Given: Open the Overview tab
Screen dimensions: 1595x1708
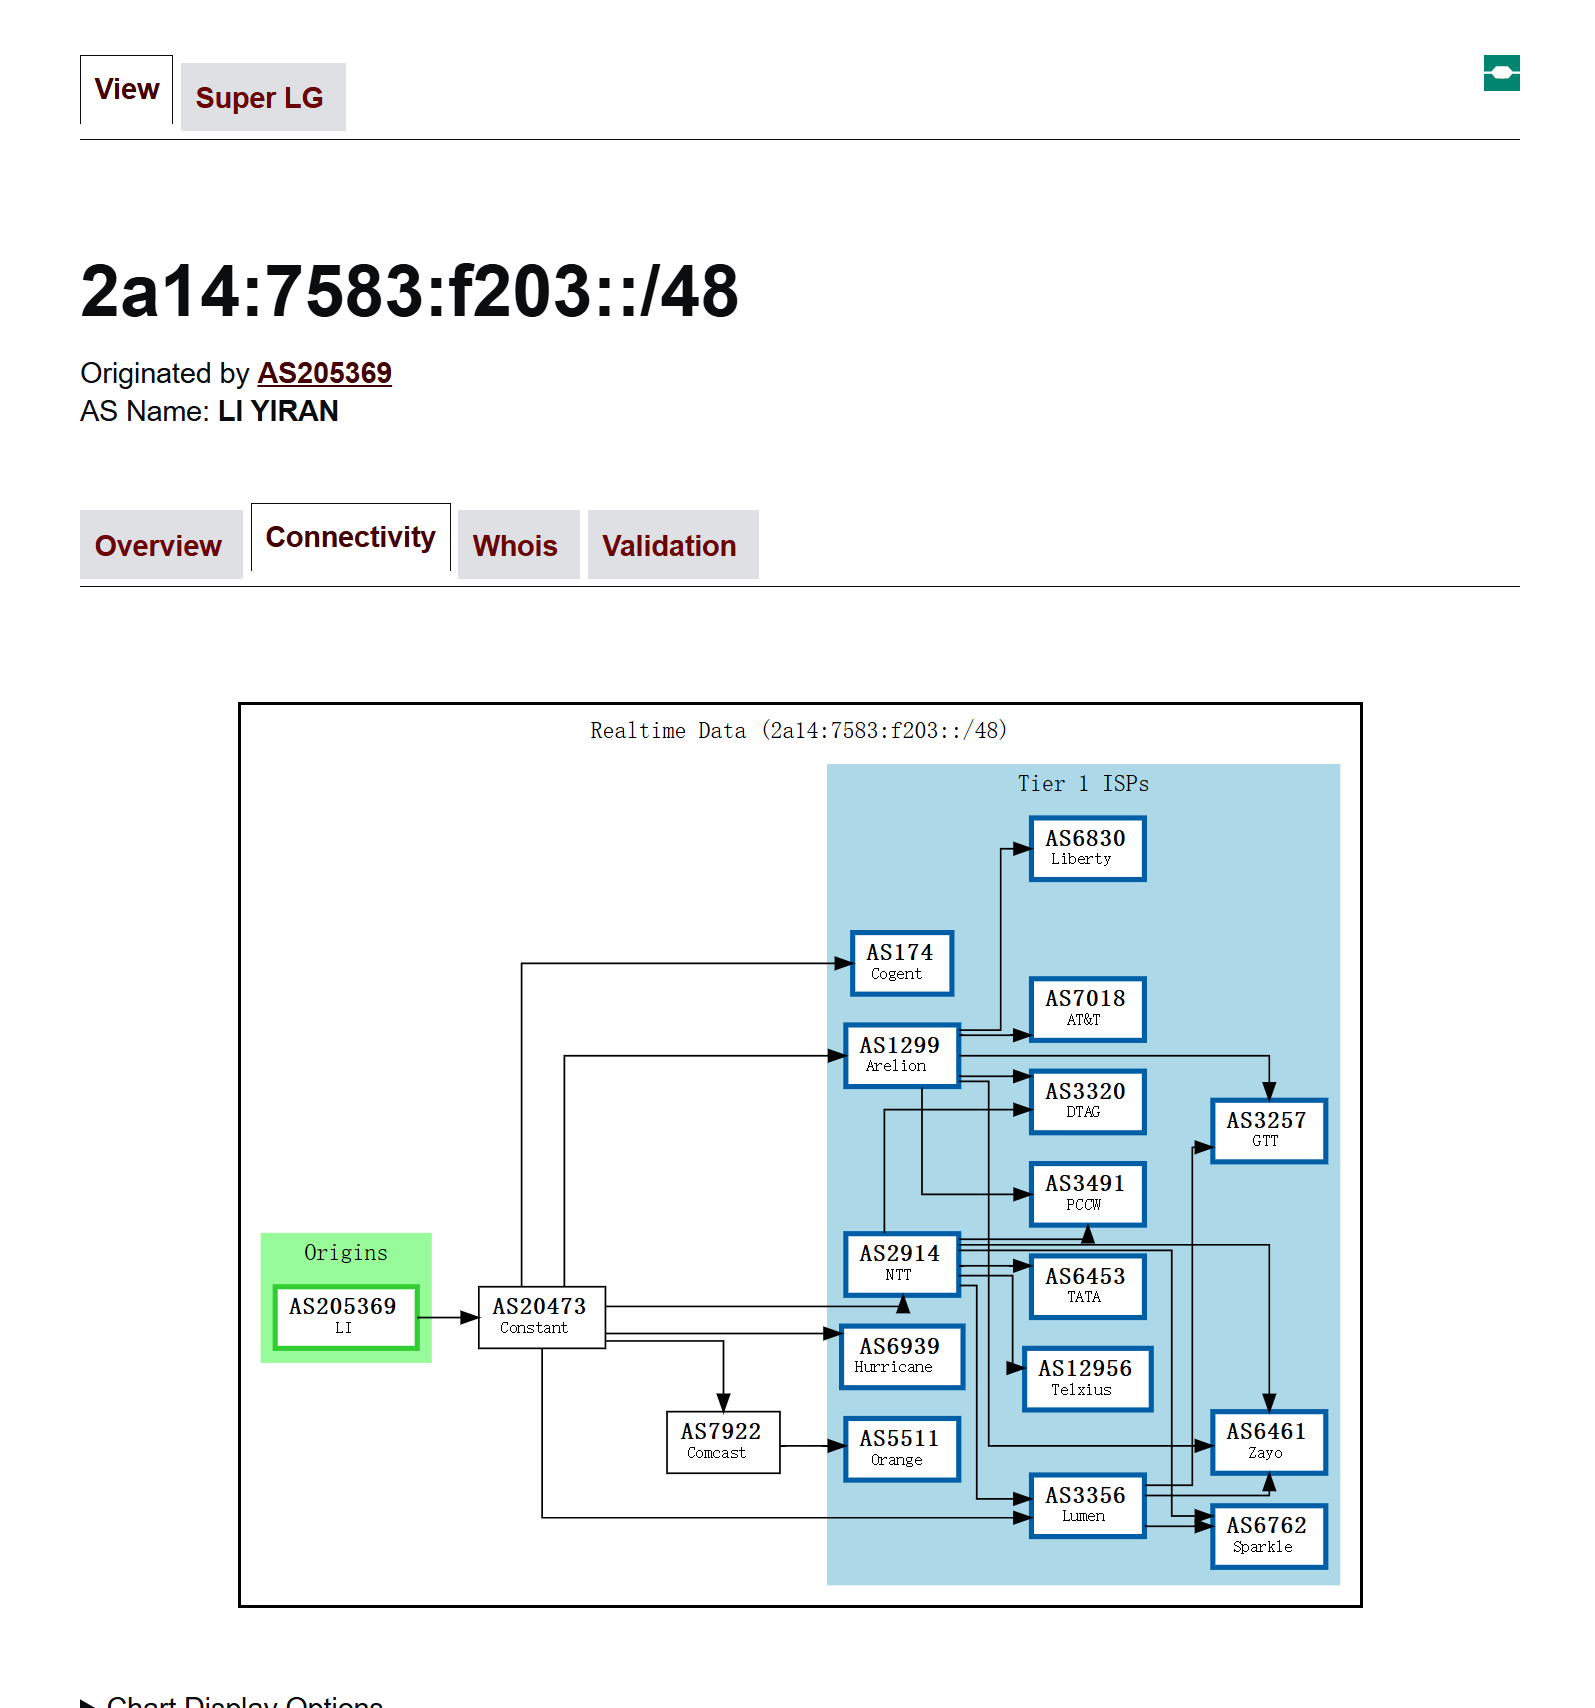Looking at the screenshot, I should (x=159, y=545).
